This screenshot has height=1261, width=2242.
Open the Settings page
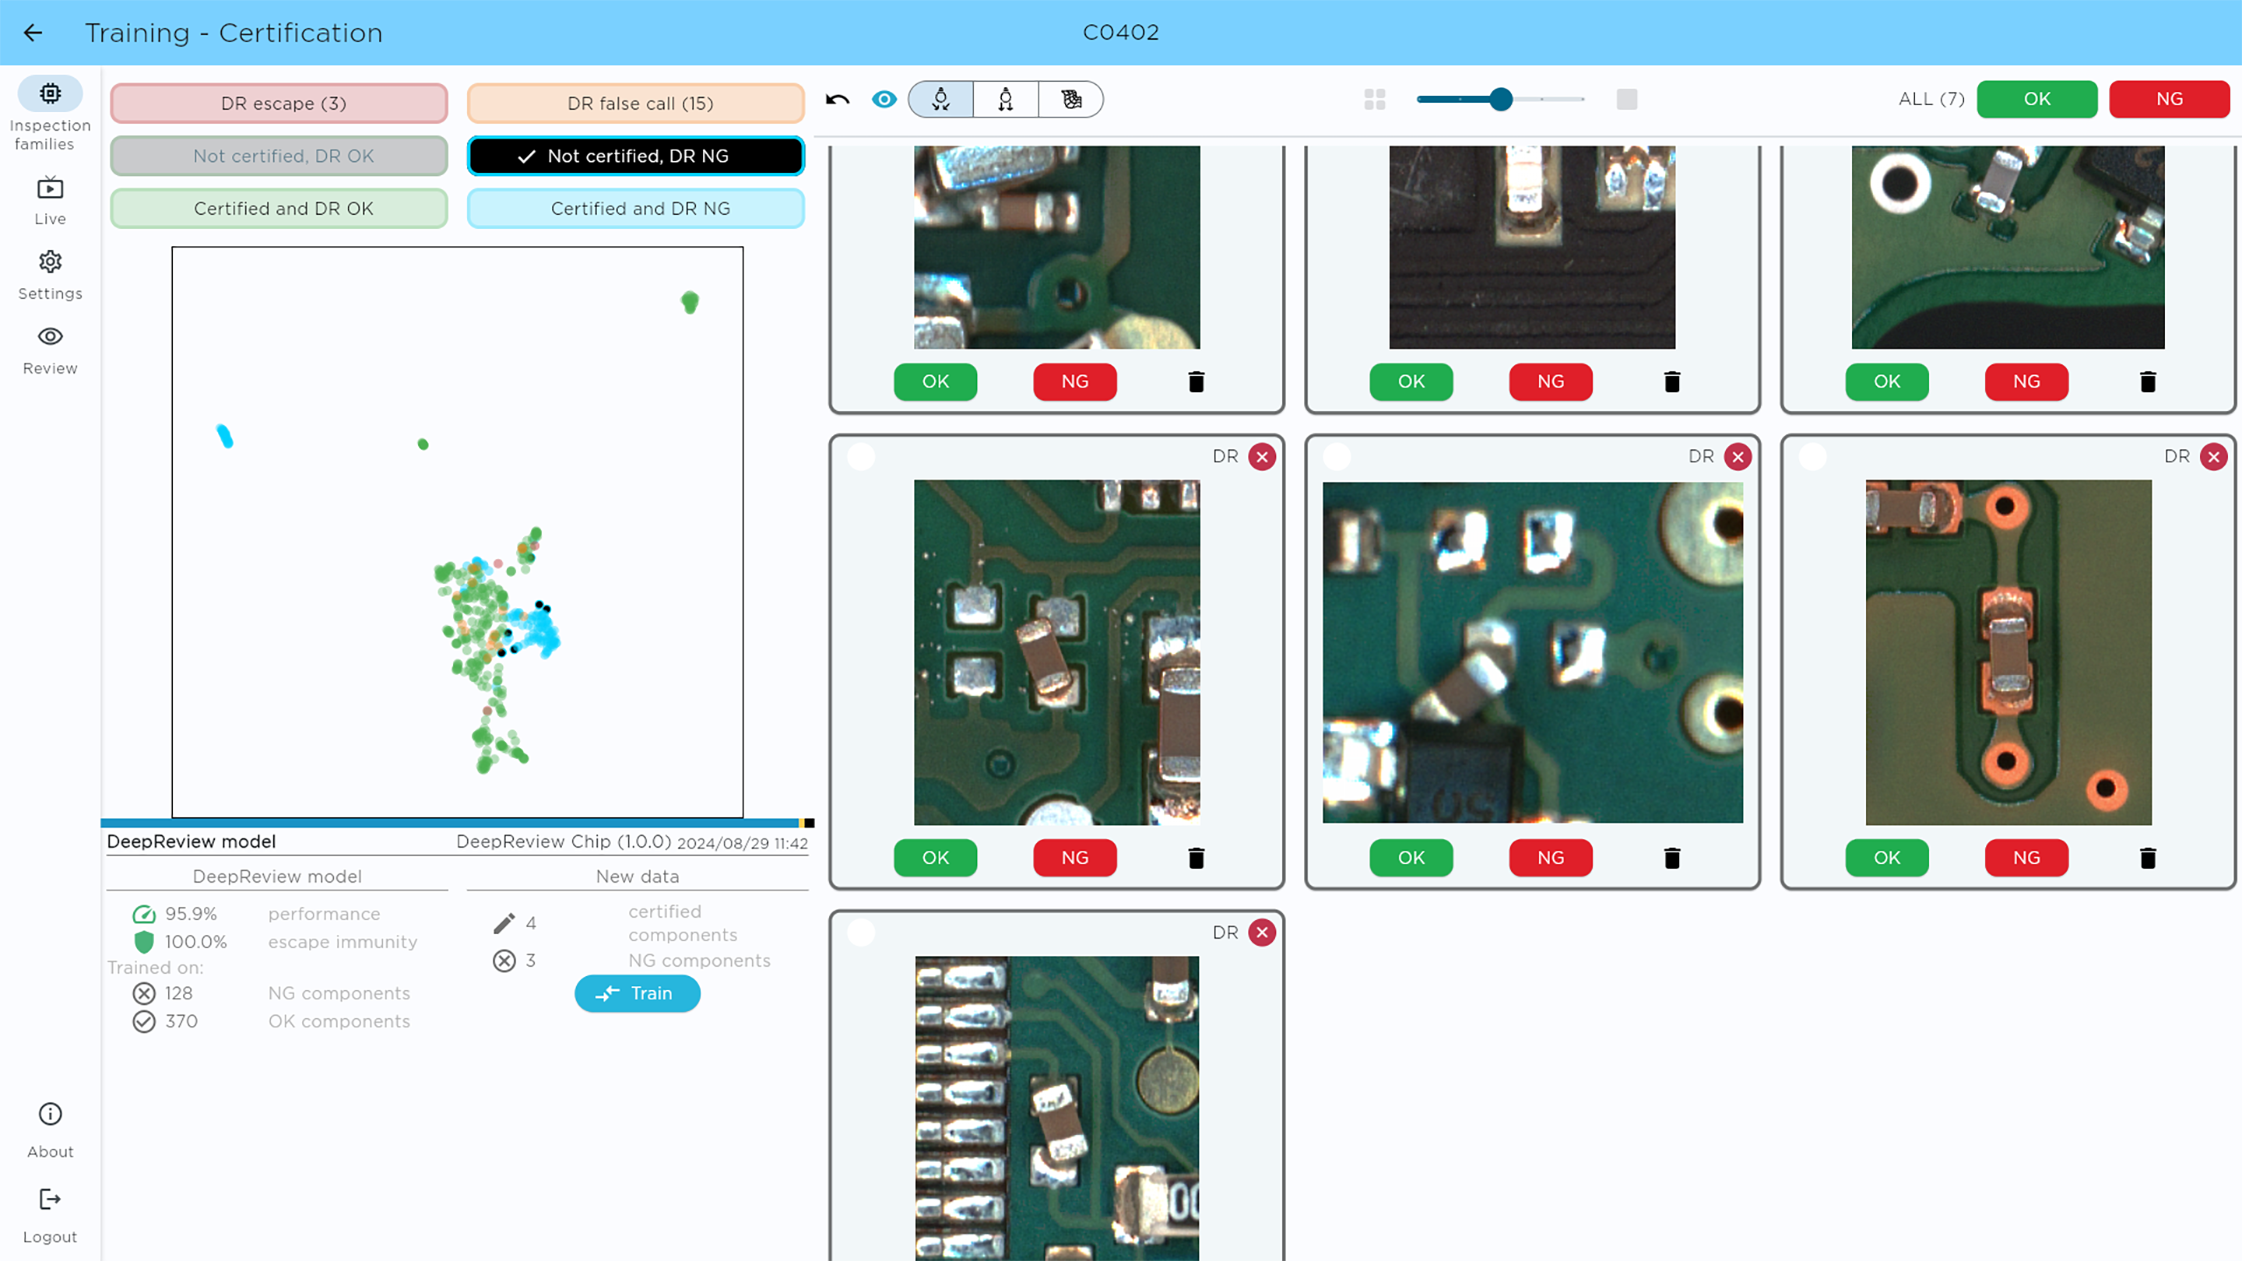[x=49, y=272]
